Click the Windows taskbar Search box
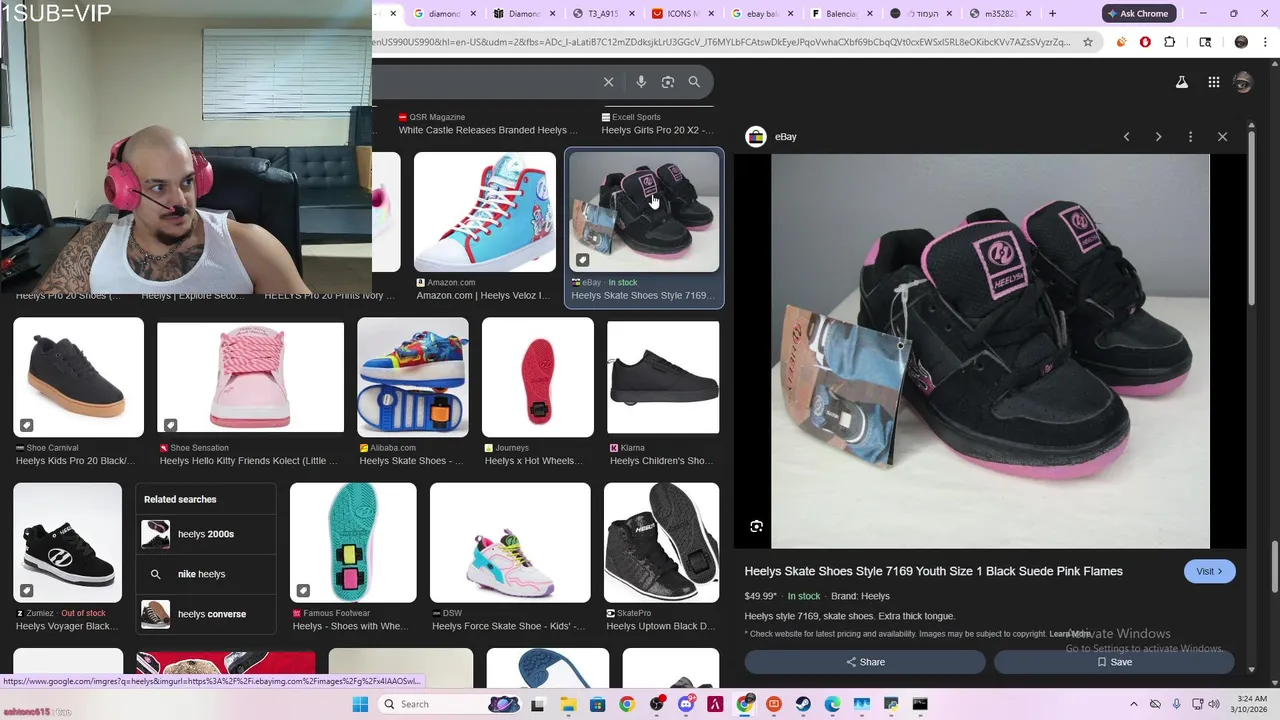The width and height of the screenshot is (1280, 720). point(448,704)
